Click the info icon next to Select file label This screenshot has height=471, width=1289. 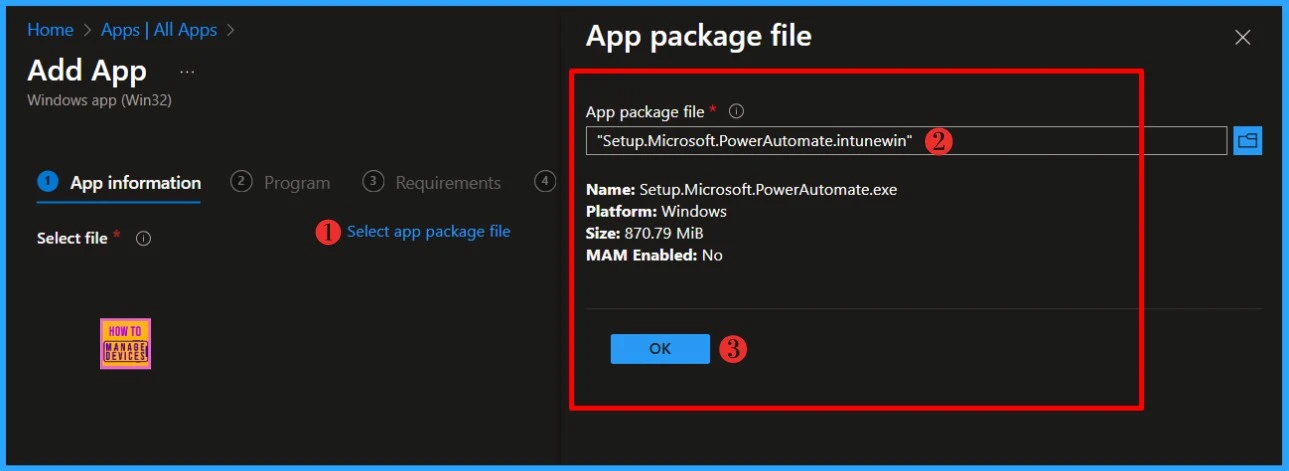143,238
